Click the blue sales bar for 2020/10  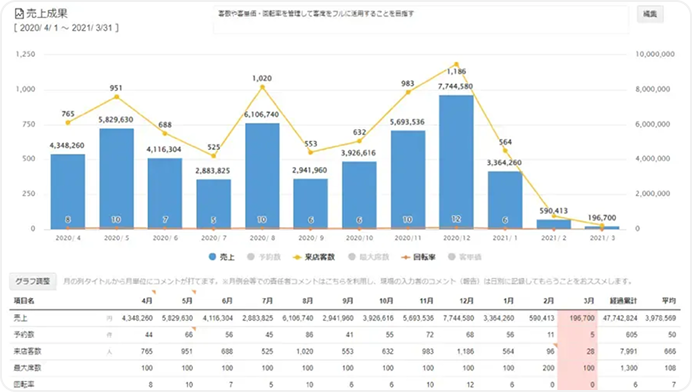pyautogui.click(x=359, y=195)
